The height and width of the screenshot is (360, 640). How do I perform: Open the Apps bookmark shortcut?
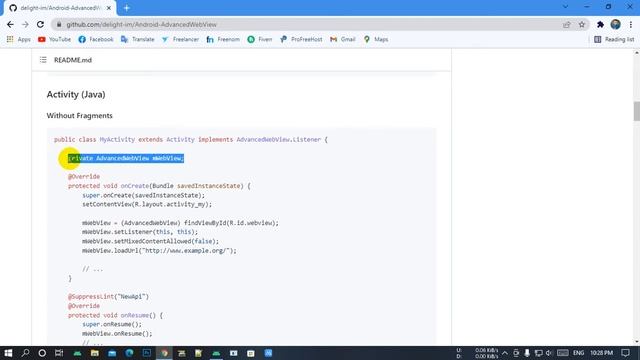(19, 39)
